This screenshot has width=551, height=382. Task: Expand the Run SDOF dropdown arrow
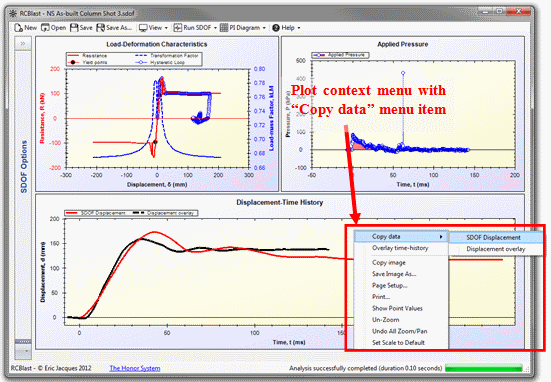click(x=215, y=28)
